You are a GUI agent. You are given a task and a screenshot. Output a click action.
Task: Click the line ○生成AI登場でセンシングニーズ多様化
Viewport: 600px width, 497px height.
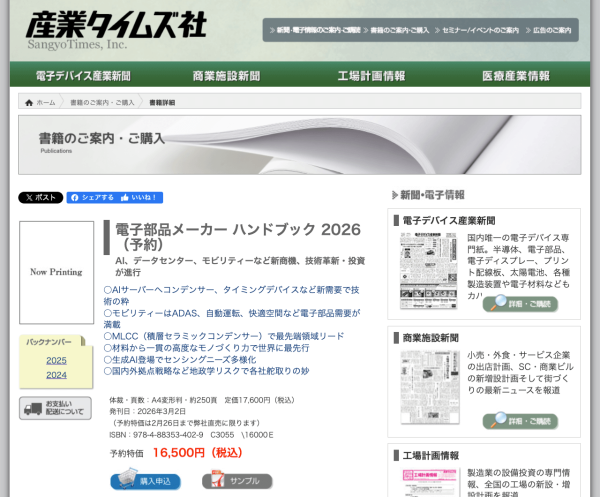180,360
